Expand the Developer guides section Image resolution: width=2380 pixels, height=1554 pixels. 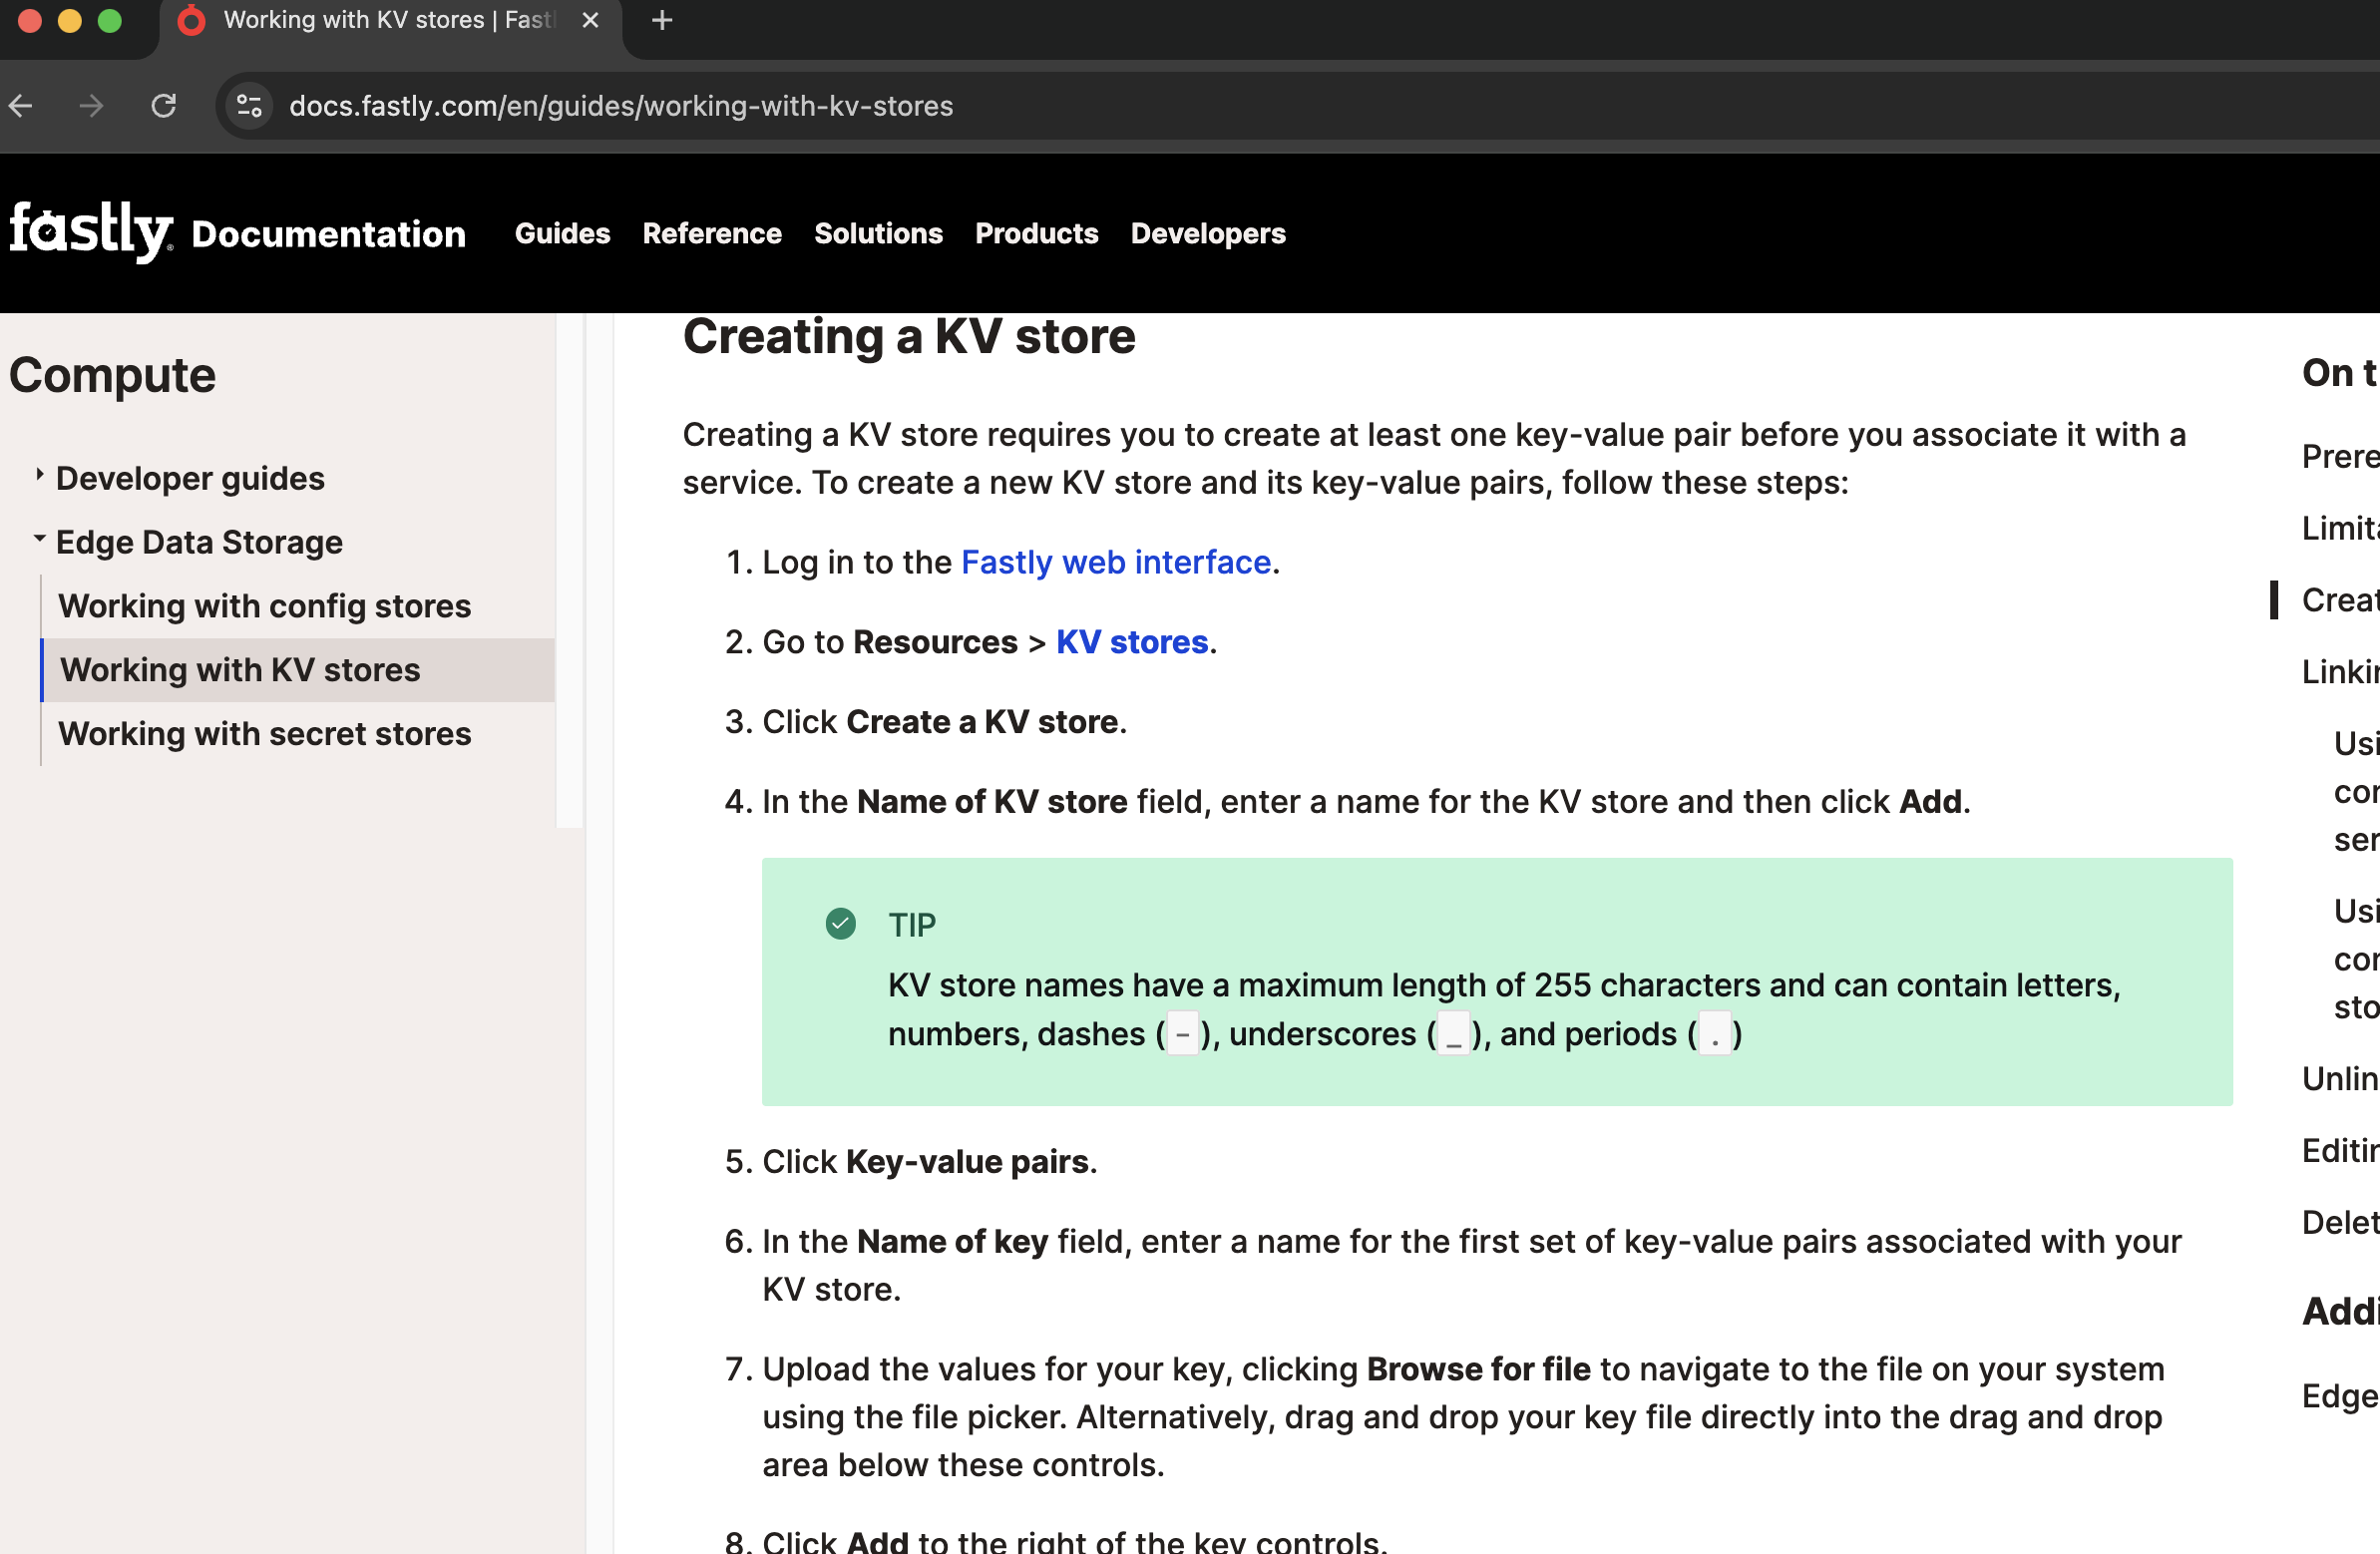[190, 478]
